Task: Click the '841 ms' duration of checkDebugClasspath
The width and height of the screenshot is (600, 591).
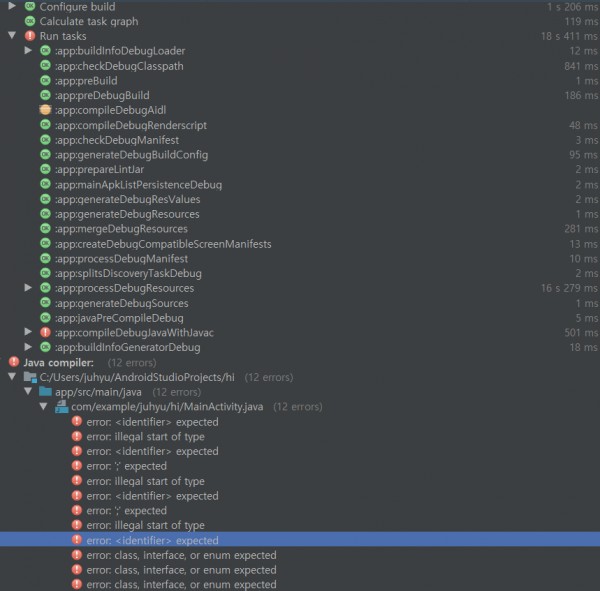Action: click(x=581, y=66)
